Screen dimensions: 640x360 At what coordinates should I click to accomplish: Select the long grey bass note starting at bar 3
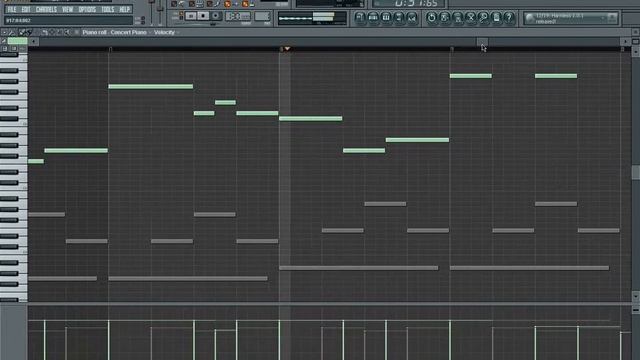358,268
